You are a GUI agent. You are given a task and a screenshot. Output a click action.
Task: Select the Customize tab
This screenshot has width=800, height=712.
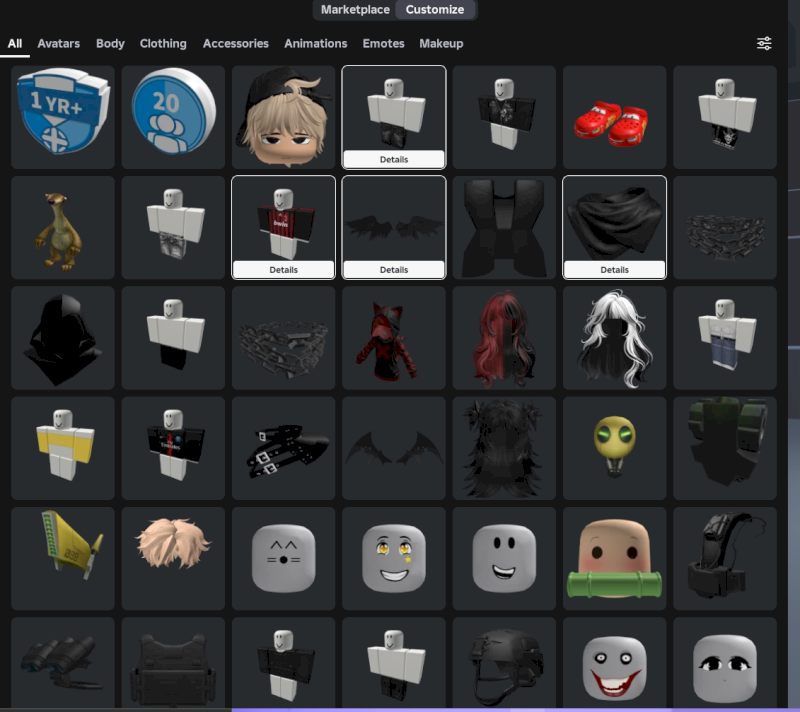tap(435, 10)
